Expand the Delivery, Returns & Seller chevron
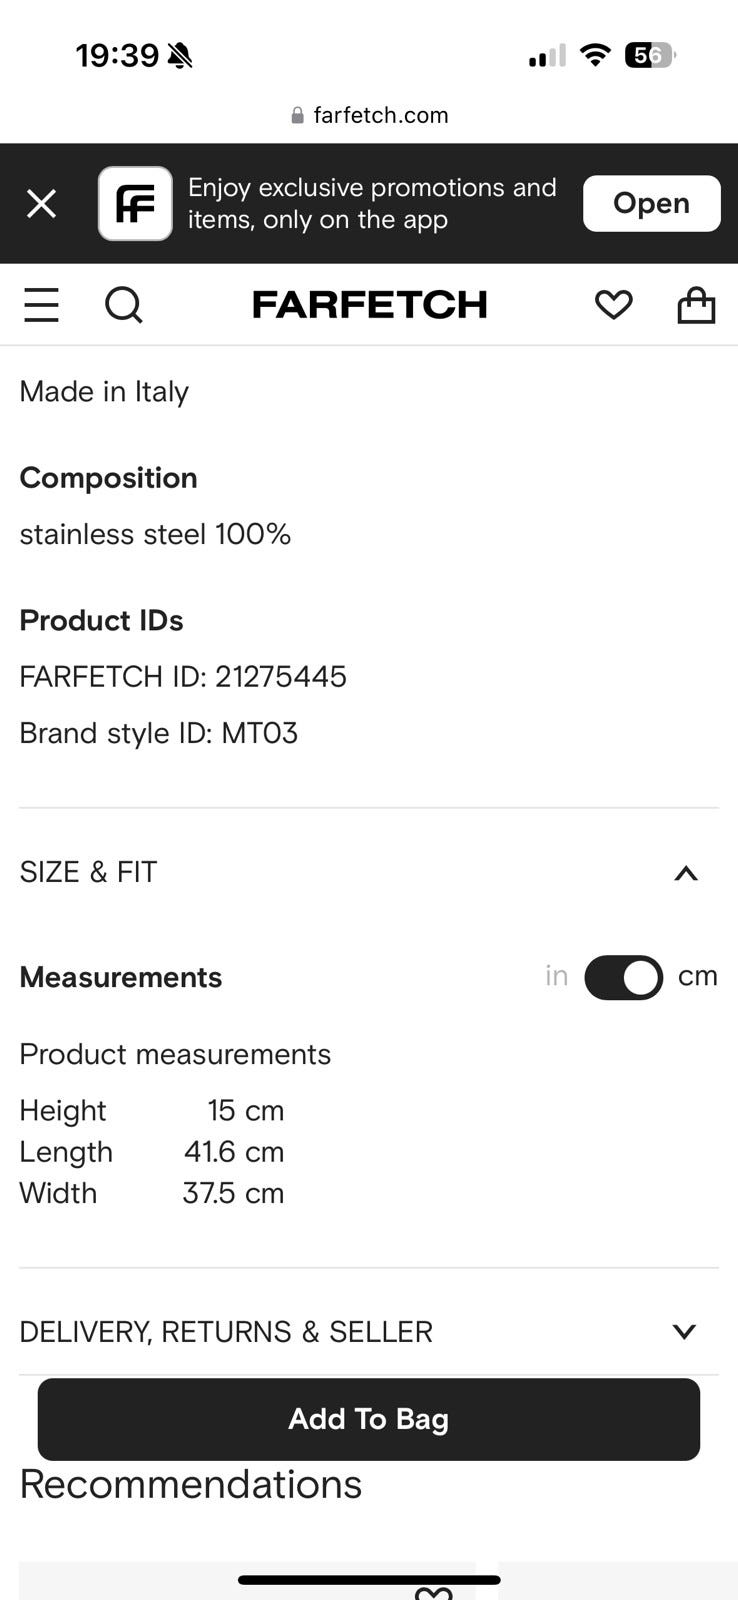Viewport: 738px width, 1600px height. point(684,1332)
